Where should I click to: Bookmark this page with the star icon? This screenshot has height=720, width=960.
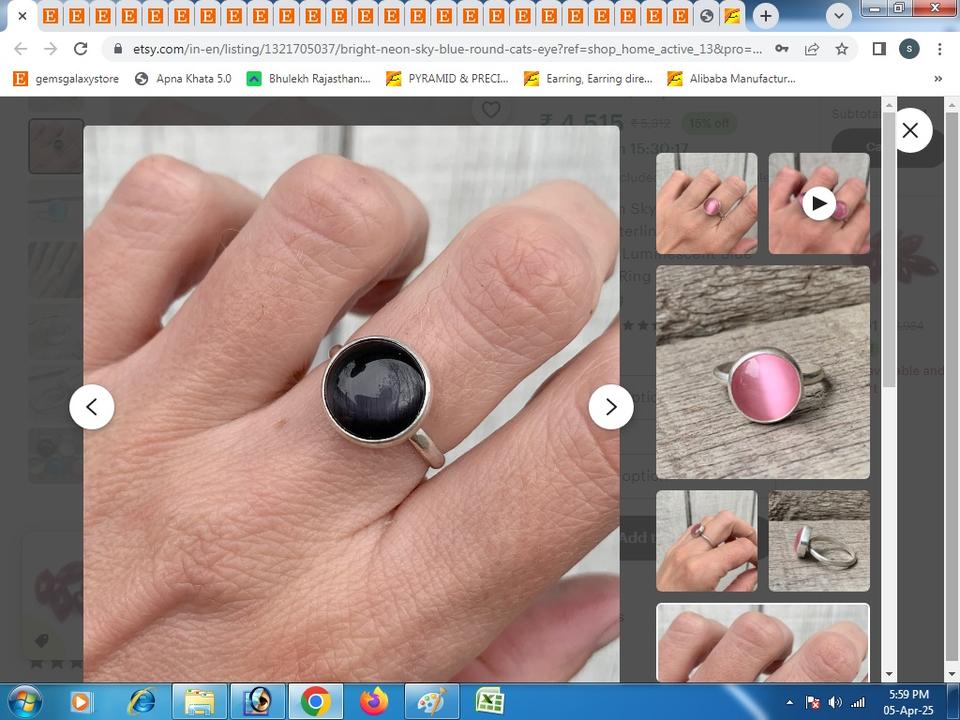pos(842,49)
